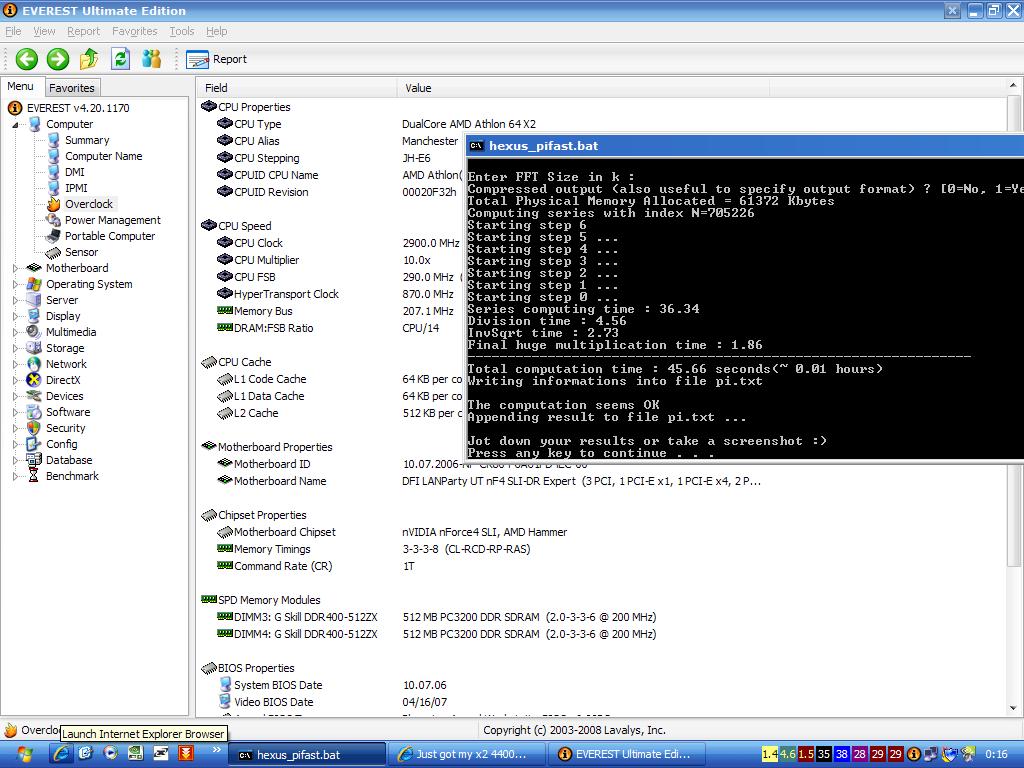Click the scroll down arrow of the list
Screen dimensions: 1024x768
pyautogui.click(x=1013, y=708)
